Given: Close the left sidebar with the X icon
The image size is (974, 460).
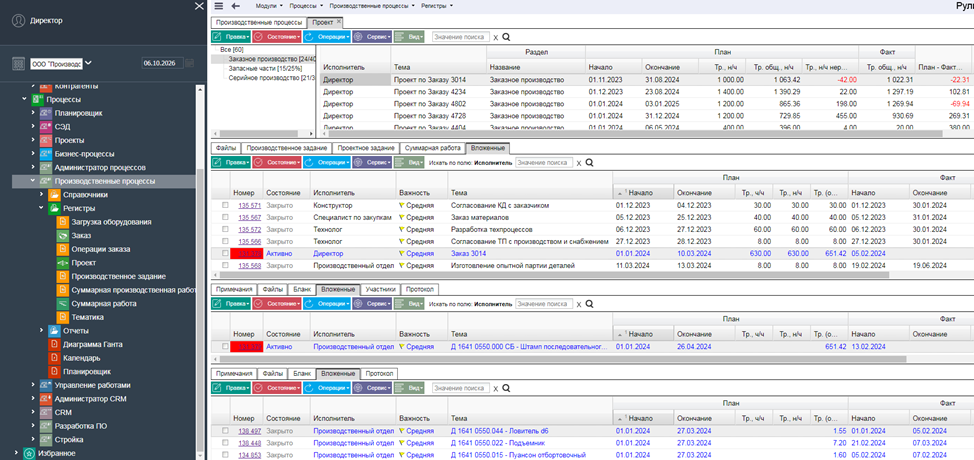Looking at the screenshot, I should click(199, 6).
